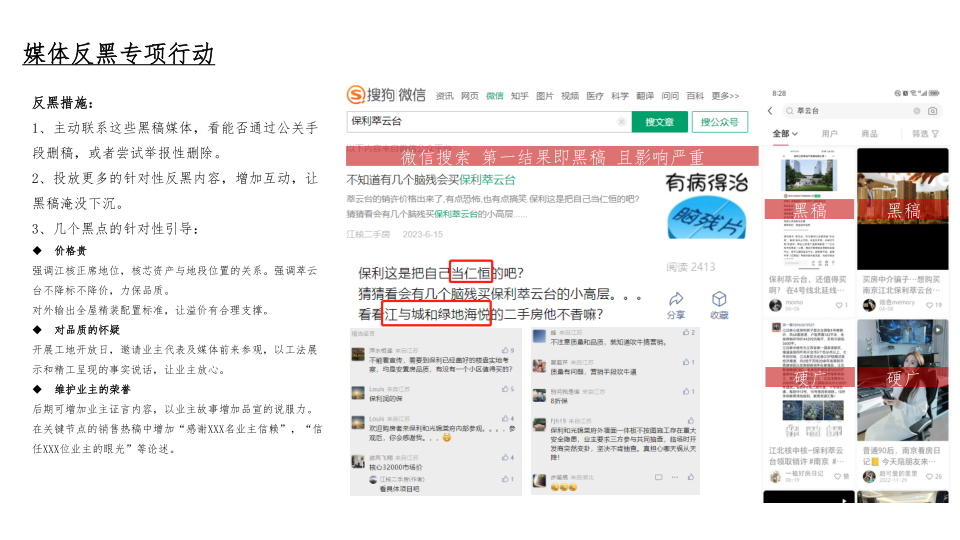Click the comment text 质量有问题，营销手段吹牛逼

click(593, 372)
